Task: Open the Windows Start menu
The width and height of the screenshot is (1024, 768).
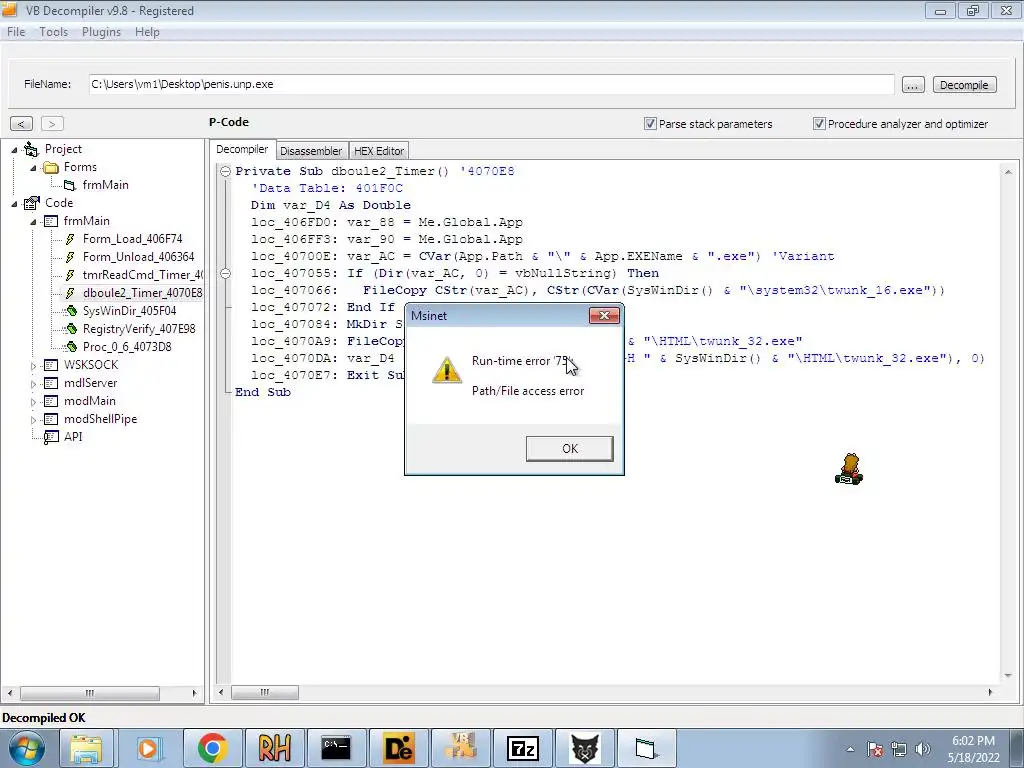Action: click(26, 748)
